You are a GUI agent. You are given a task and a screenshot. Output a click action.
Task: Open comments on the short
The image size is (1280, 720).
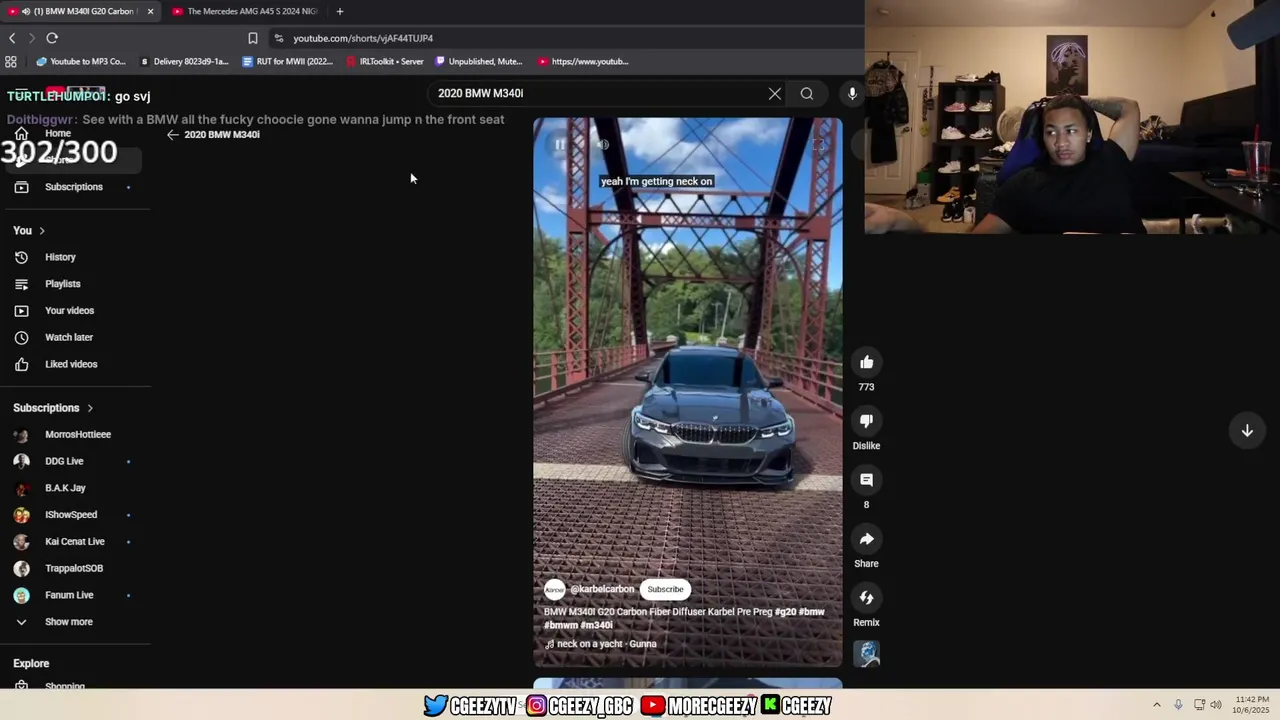(866, 480)
